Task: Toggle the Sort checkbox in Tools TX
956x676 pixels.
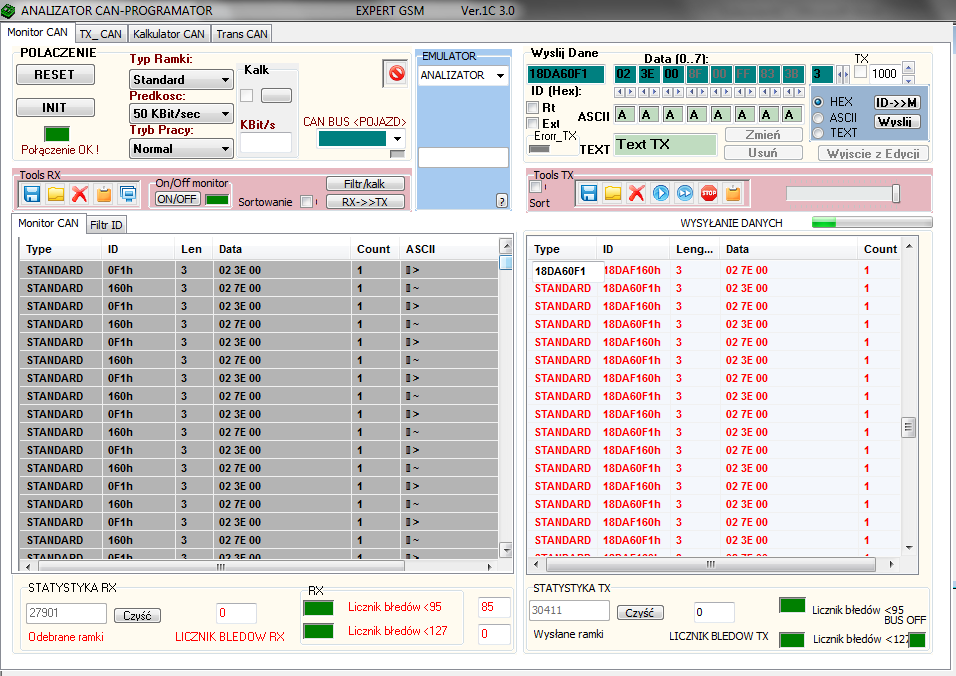Action: tap(536, 187)
